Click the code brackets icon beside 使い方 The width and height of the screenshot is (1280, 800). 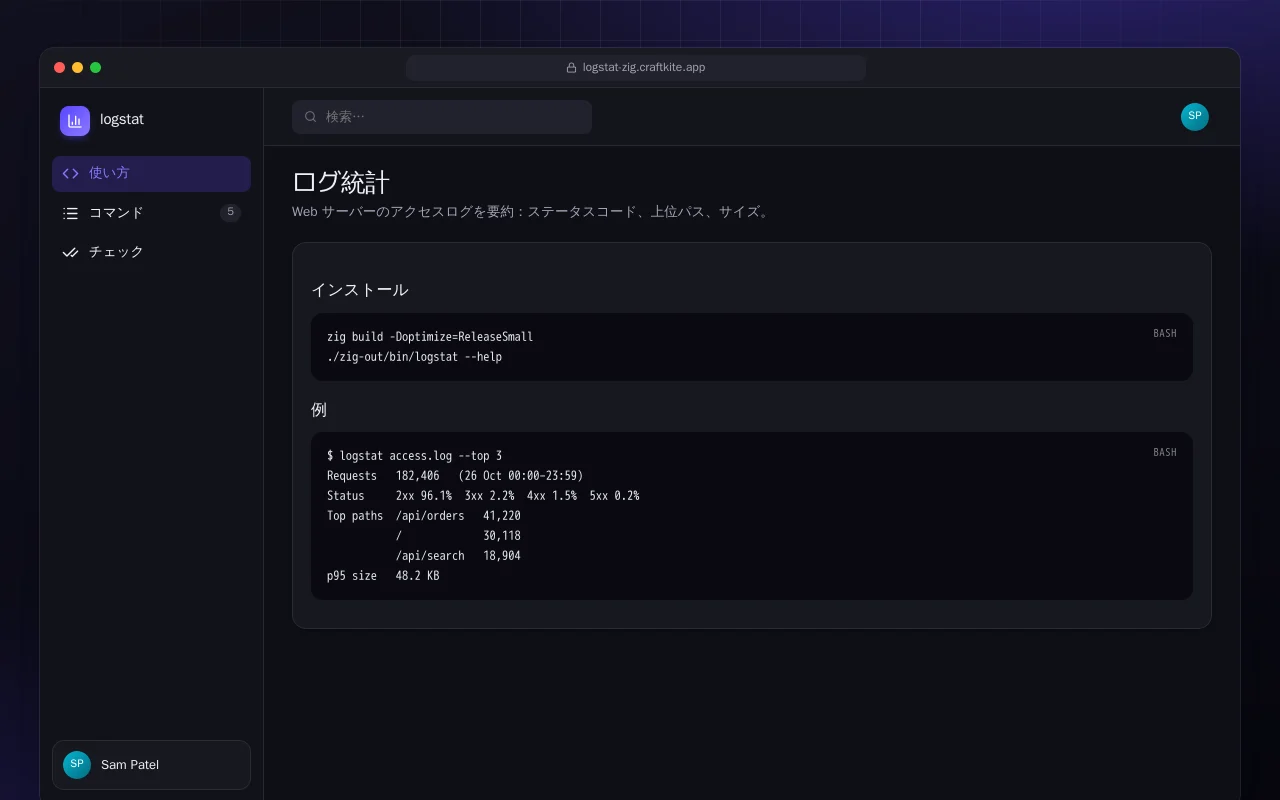(x=70, y=173)
